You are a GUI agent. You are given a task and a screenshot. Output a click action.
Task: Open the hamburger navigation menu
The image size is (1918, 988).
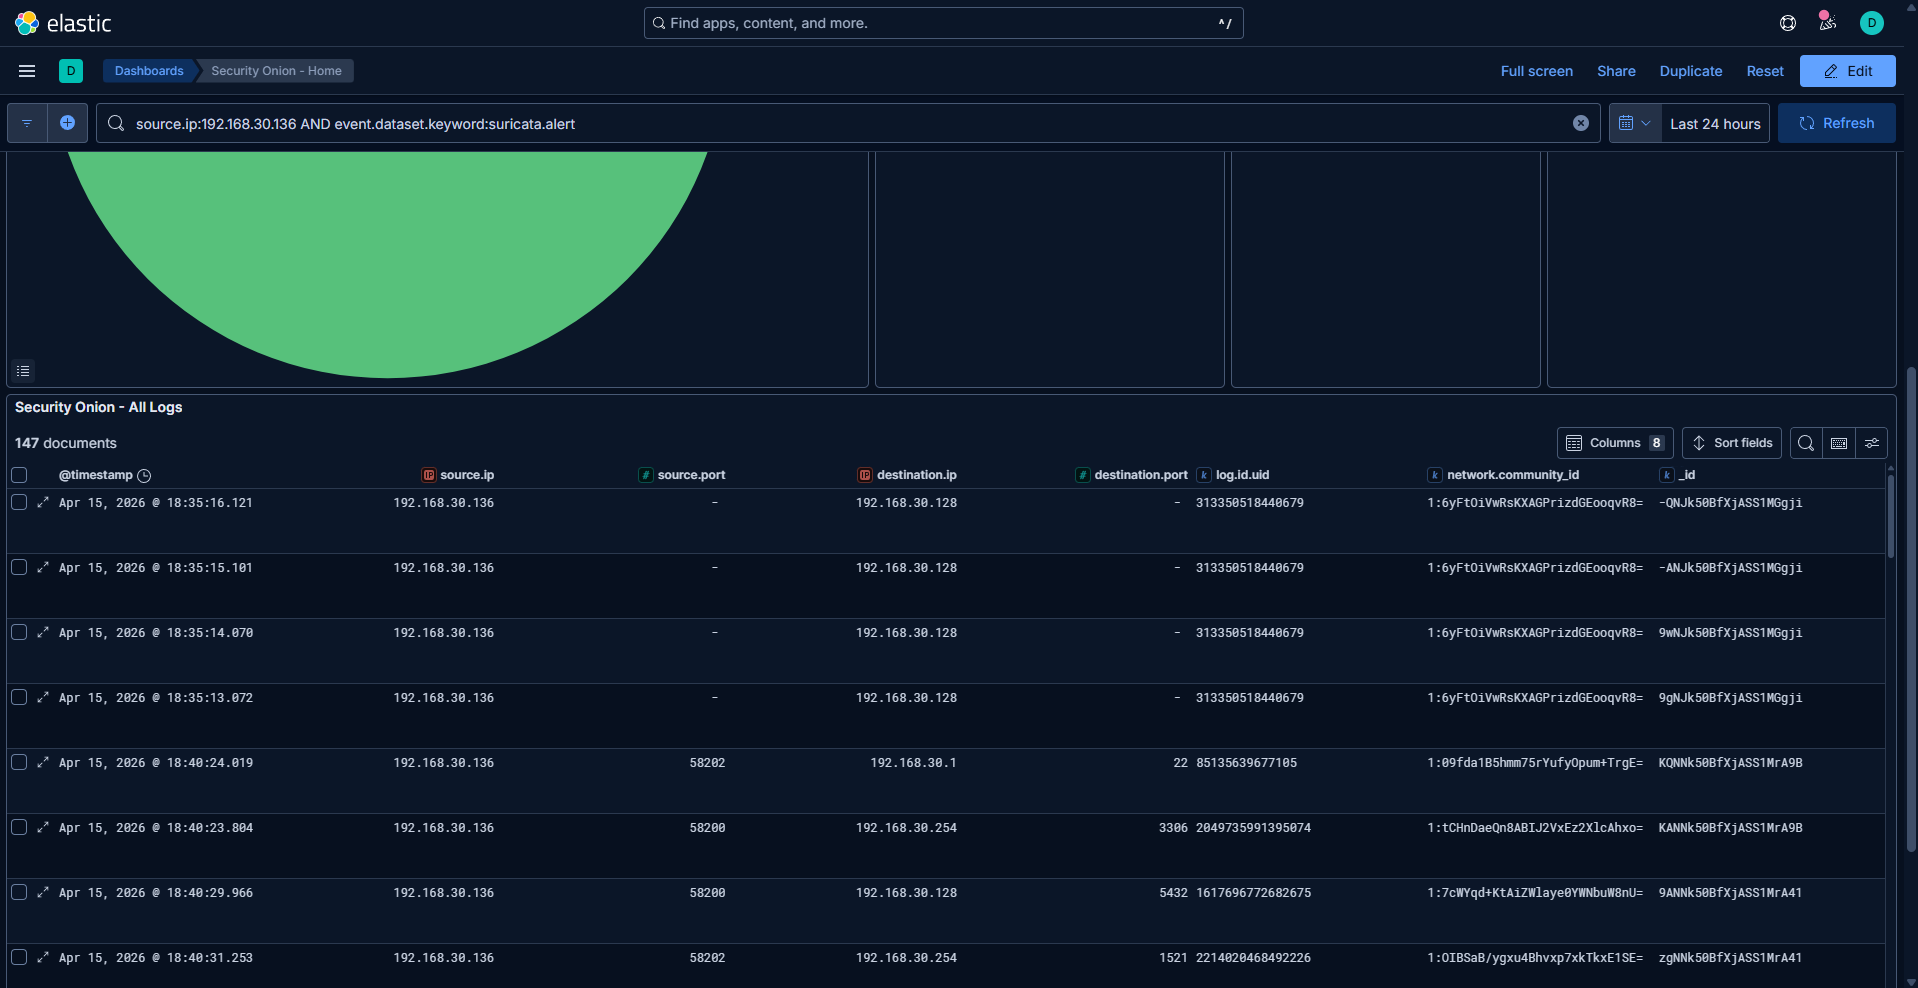(x=27, y=71)
